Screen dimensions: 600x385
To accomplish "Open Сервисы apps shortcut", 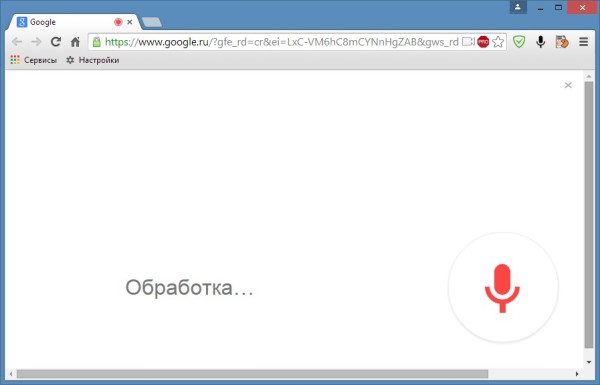I will (34, 60).
